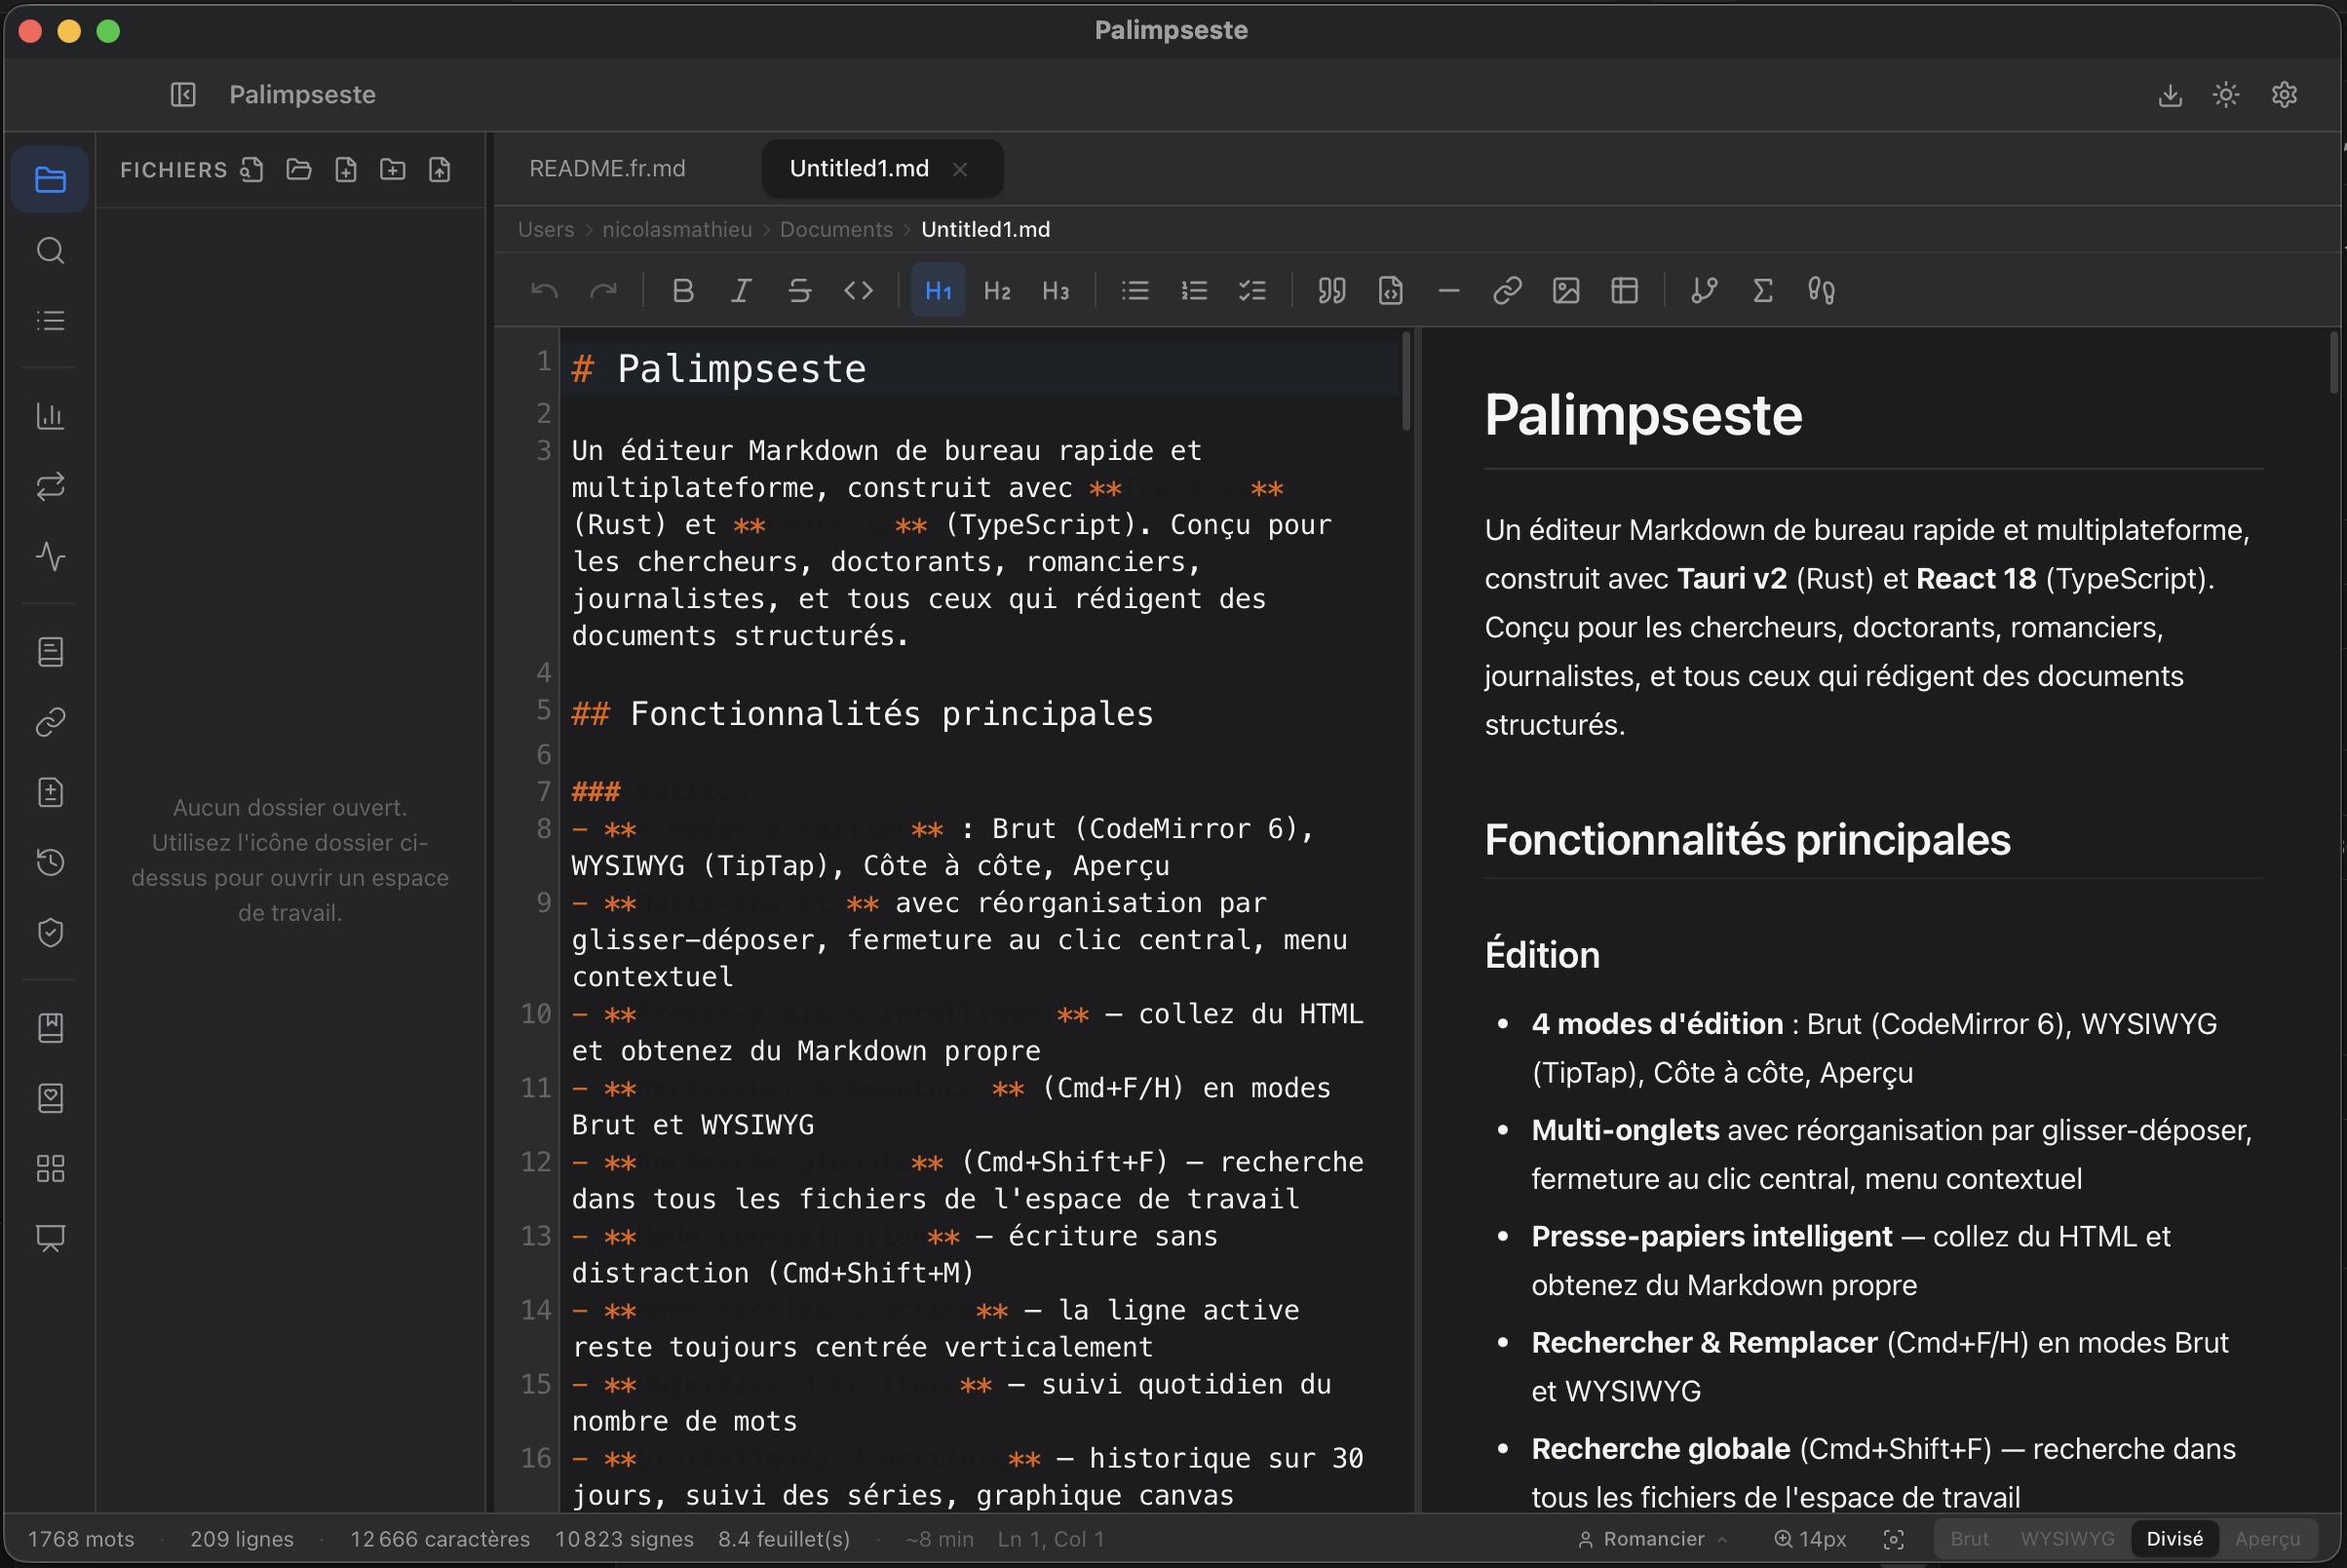This screenshot has height=1568, width=2347.
Task: Open the Romancier profile dropdown
Action: (1652, 1539)
